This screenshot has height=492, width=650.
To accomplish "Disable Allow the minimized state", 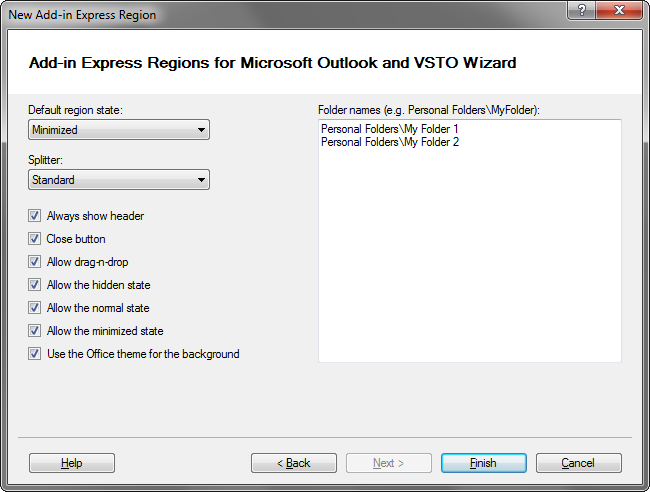I will [x=35, y=331].
